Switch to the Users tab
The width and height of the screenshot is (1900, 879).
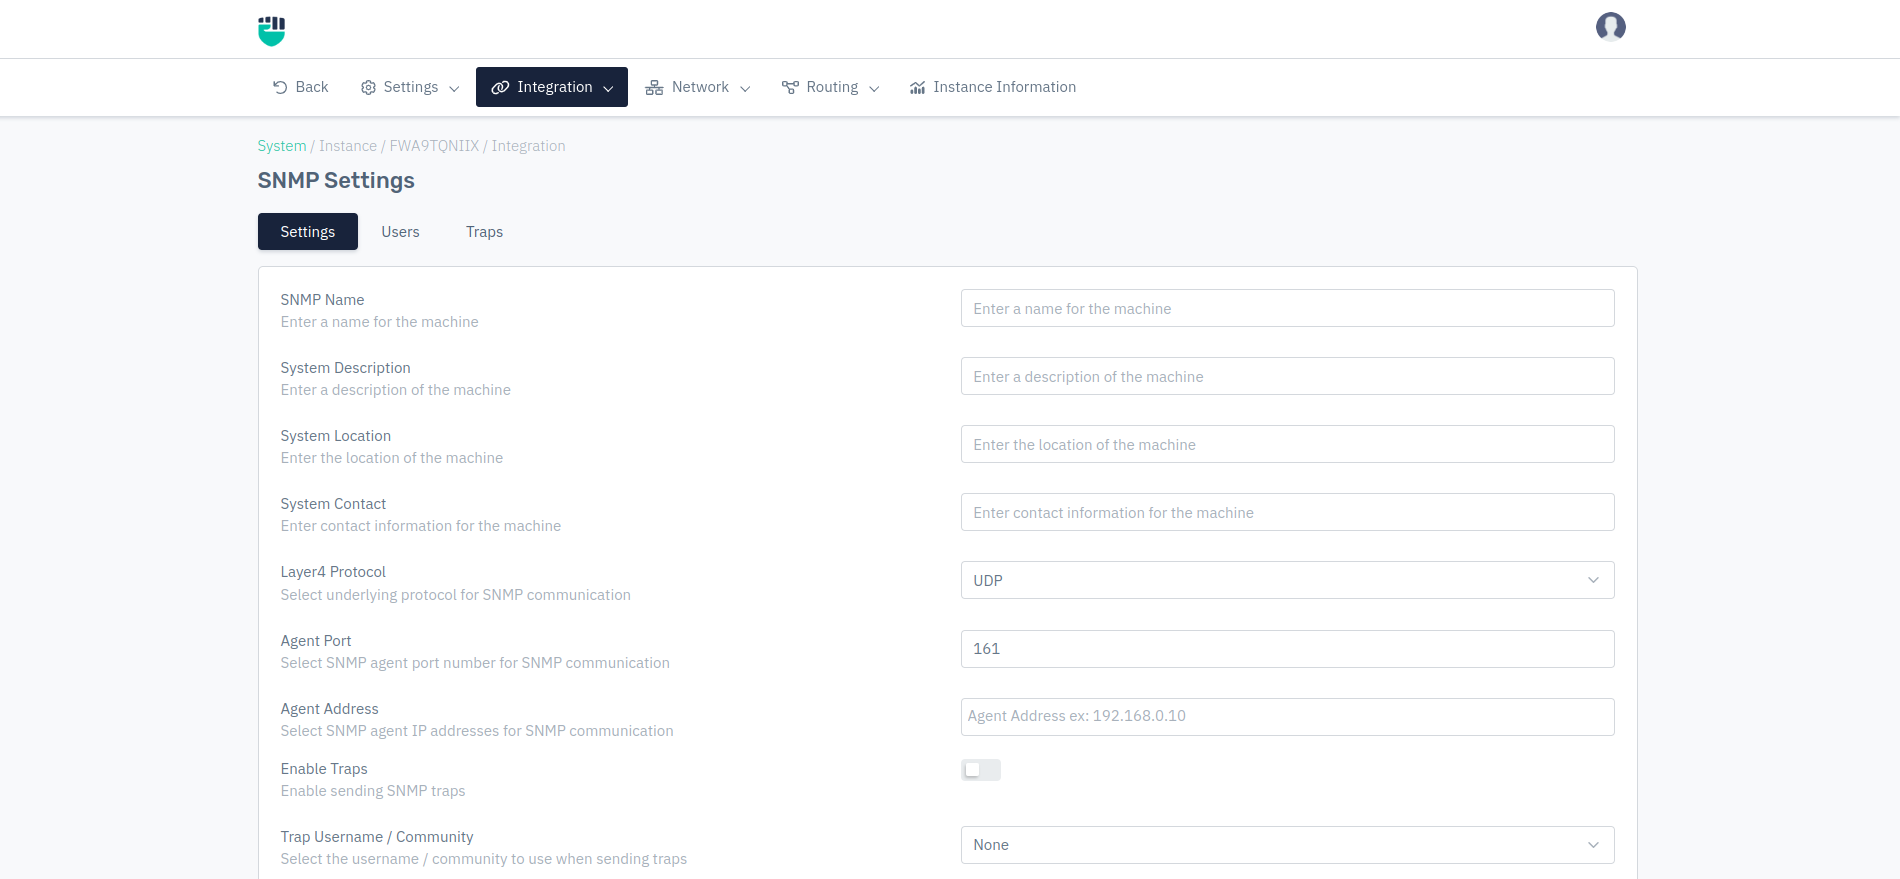click(400, 232)
